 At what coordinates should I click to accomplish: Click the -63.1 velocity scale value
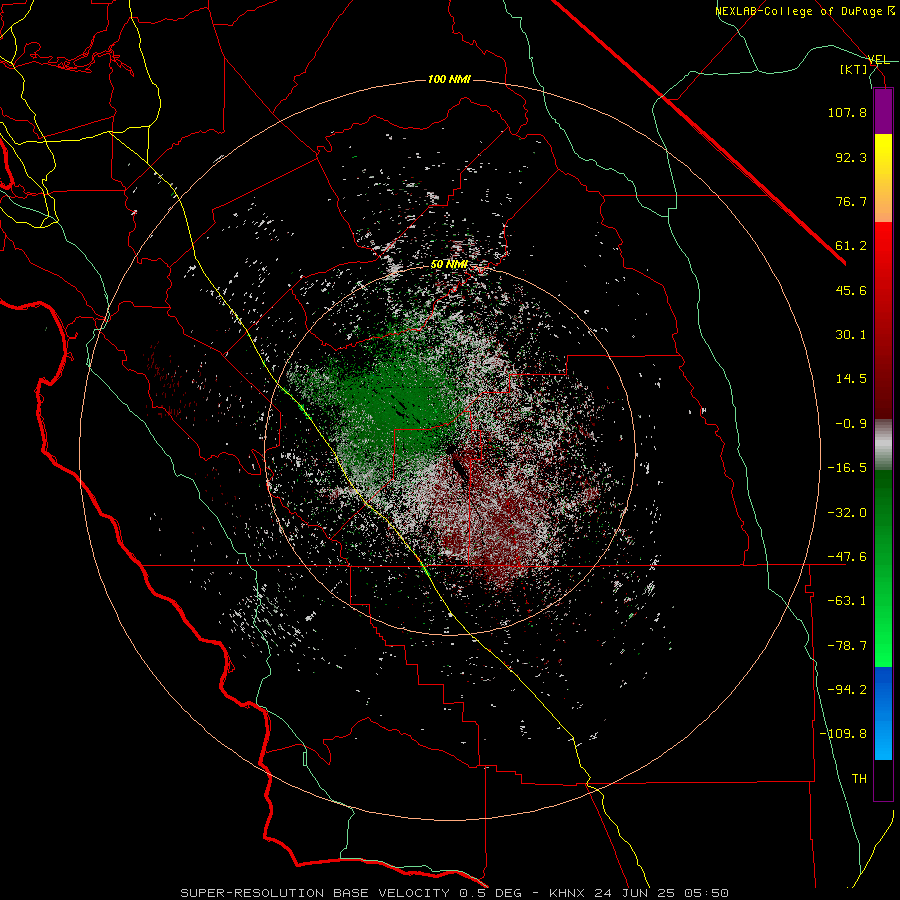847,601
